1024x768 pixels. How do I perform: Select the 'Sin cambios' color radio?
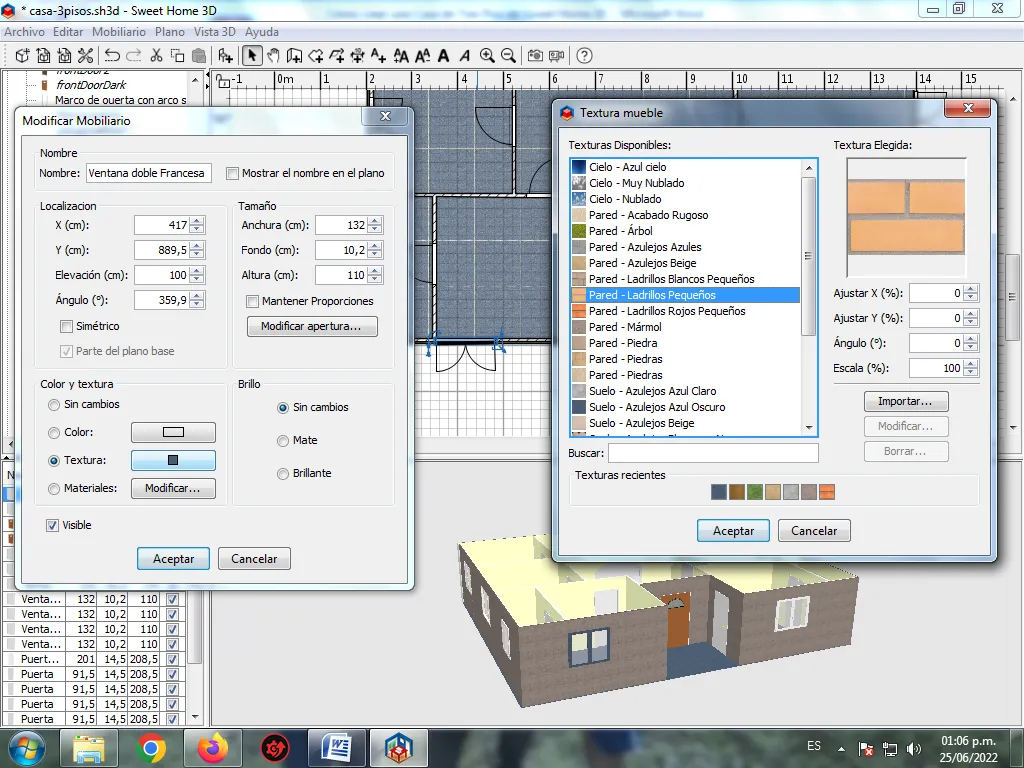tap(54, 405)
